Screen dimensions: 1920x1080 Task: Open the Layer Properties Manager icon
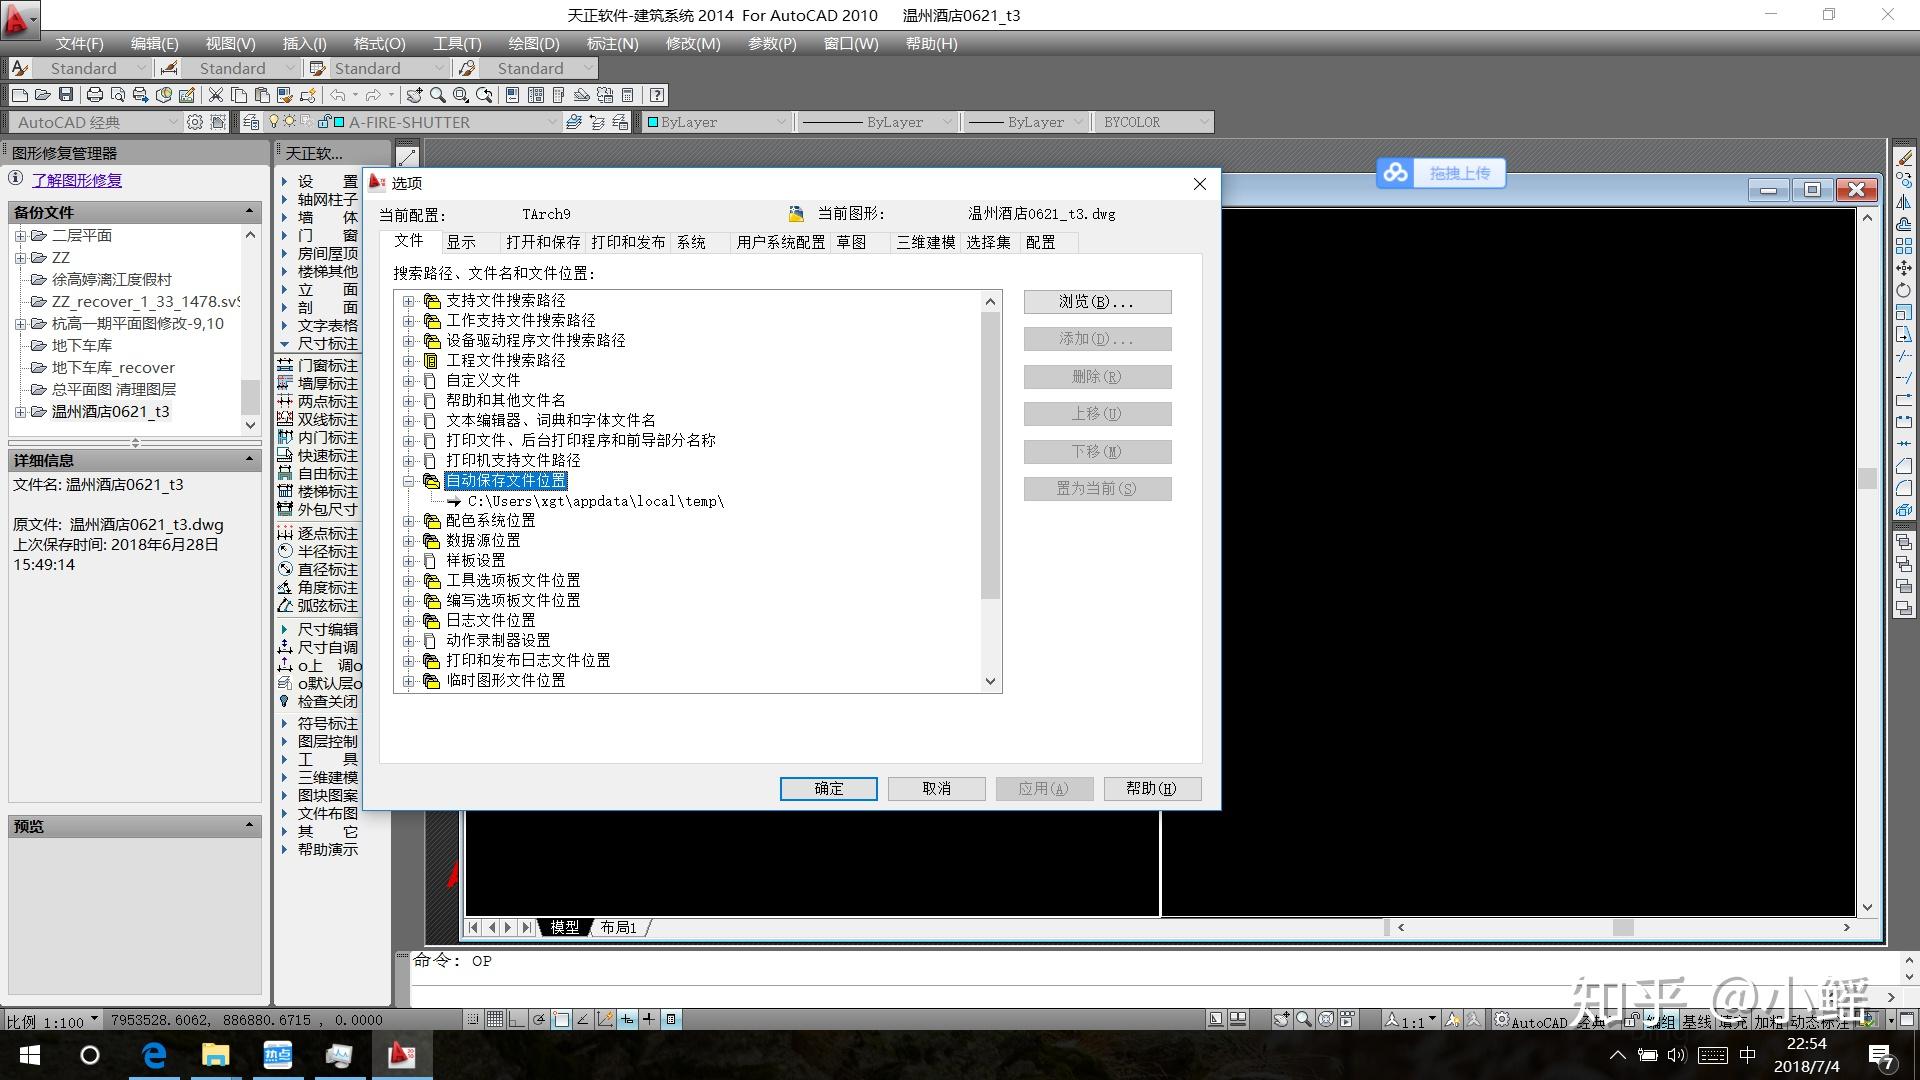pyautogui.click(x=251, y=122)
